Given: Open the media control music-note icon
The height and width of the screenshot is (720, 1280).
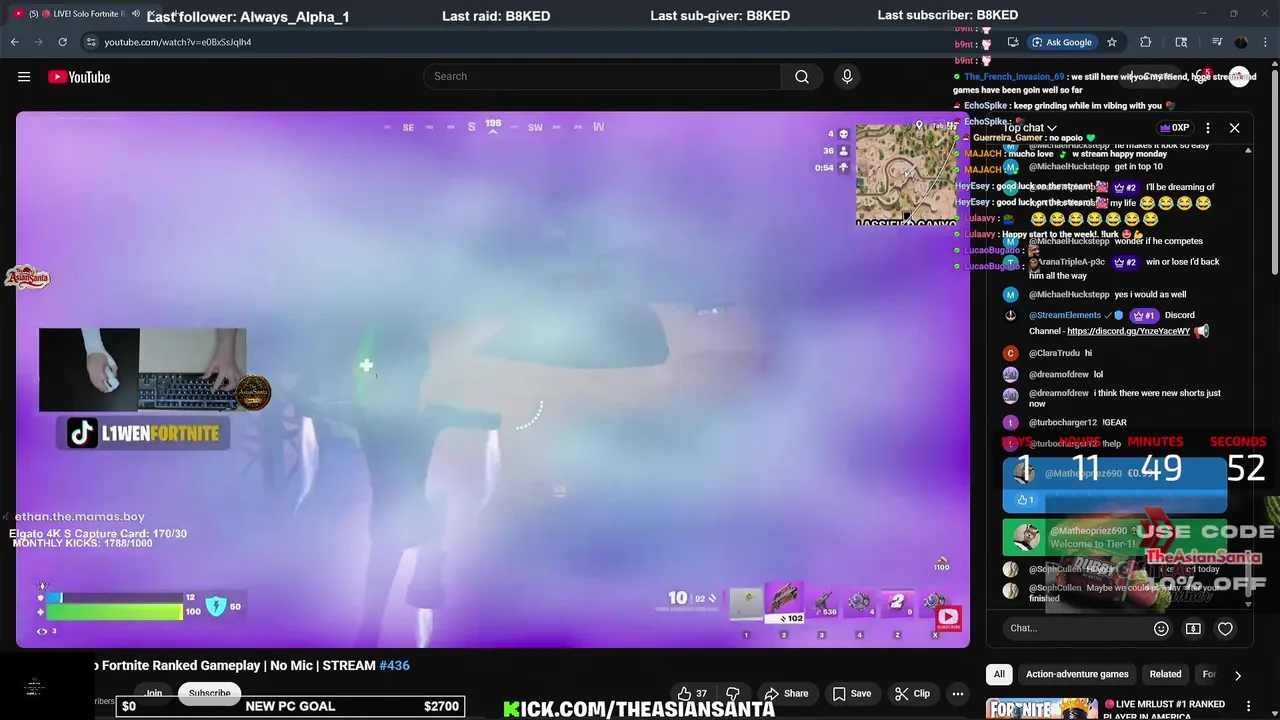Looking at the screenshot, I should (1217, 42).
